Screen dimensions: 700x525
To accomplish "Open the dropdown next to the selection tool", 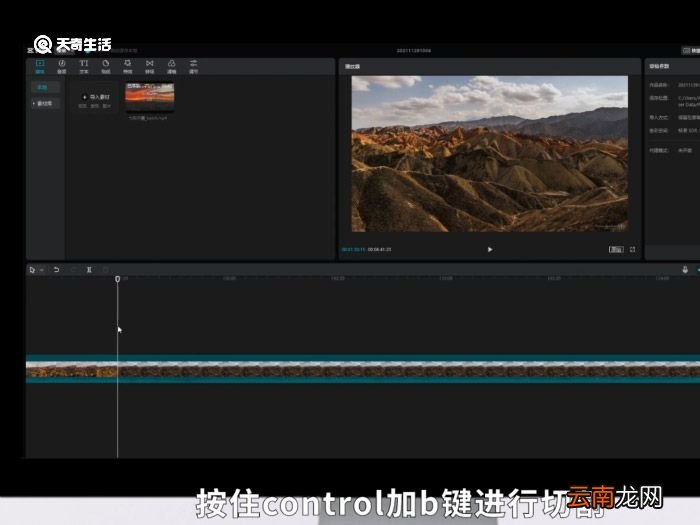I will point(42,270).
